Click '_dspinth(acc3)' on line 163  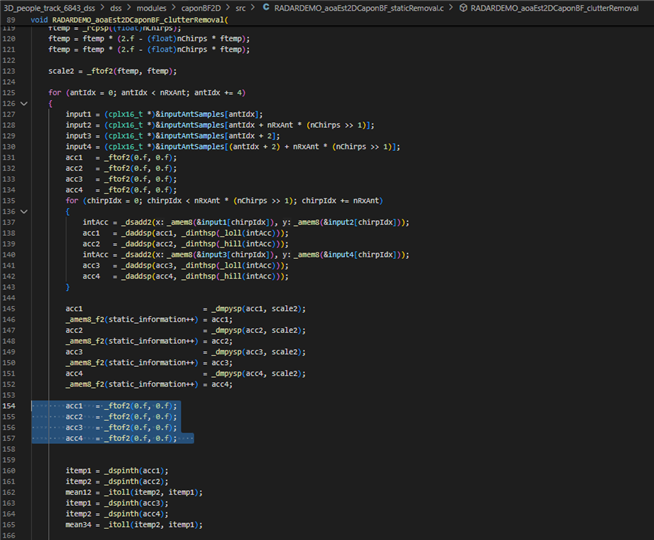(x=134, y=503)
